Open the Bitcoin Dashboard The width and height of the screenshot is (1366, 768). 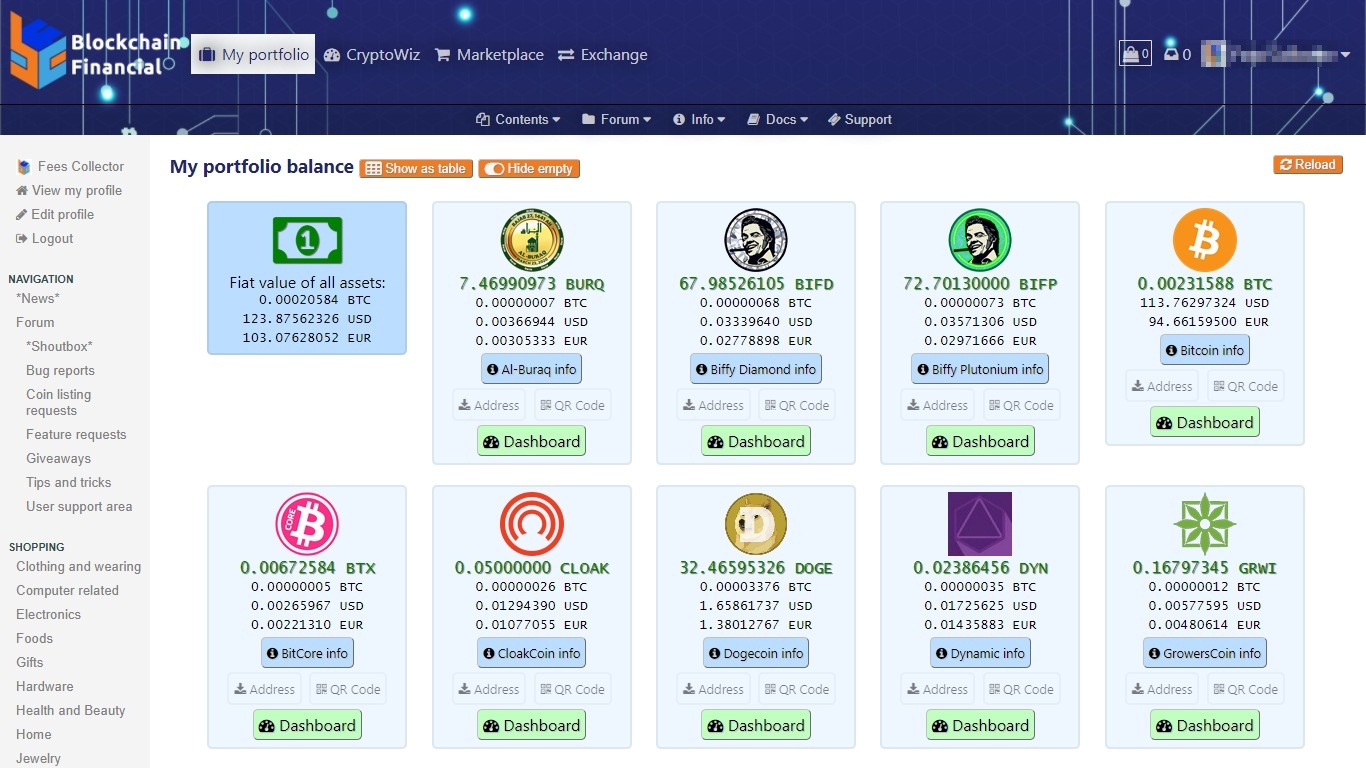(x=1204, y=422)
